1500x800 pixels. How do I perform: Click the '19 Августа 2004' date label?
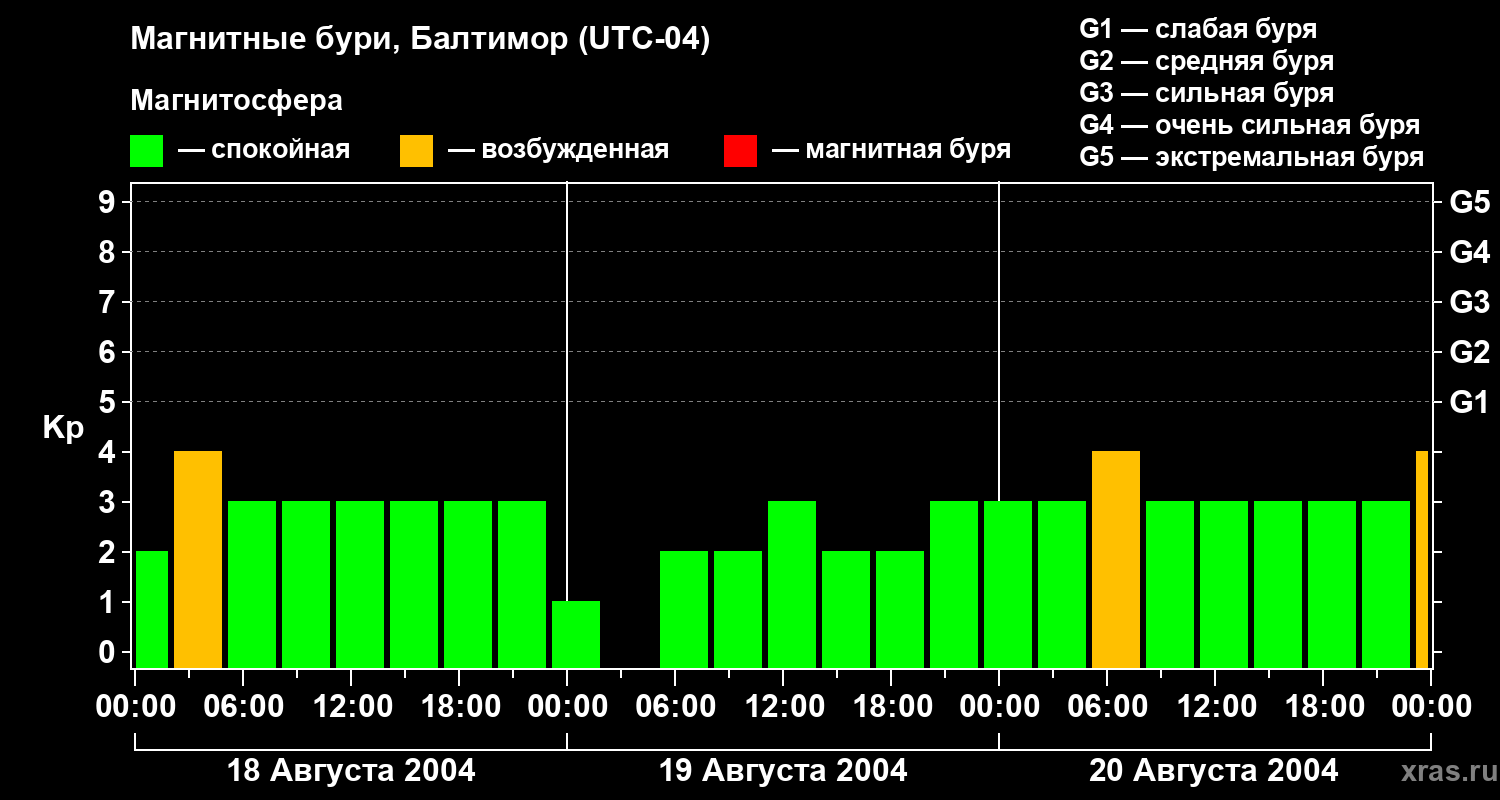pos(783,771)
